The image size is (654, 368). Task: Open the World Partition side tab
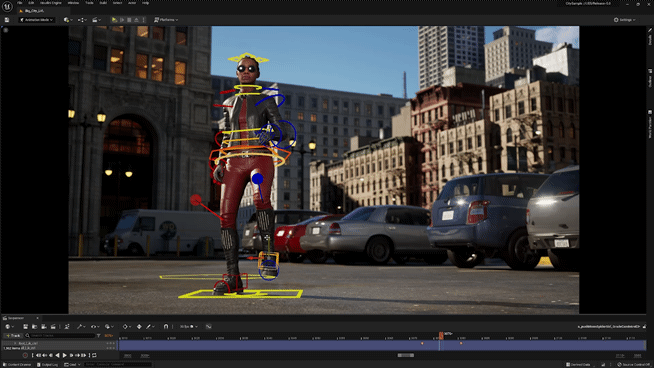pos(650,124)
